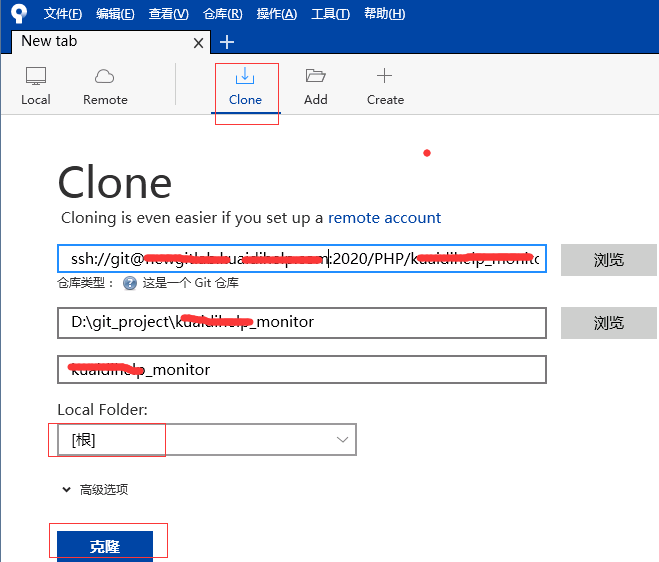659x562 pixels.
Task: Open the 仓库(R) menu
Action: [222, 14]
